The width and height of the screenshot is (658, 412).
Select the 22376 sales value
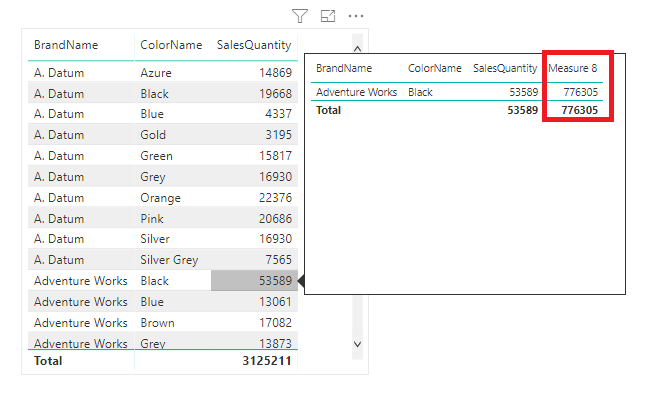[x=275, y=198]
